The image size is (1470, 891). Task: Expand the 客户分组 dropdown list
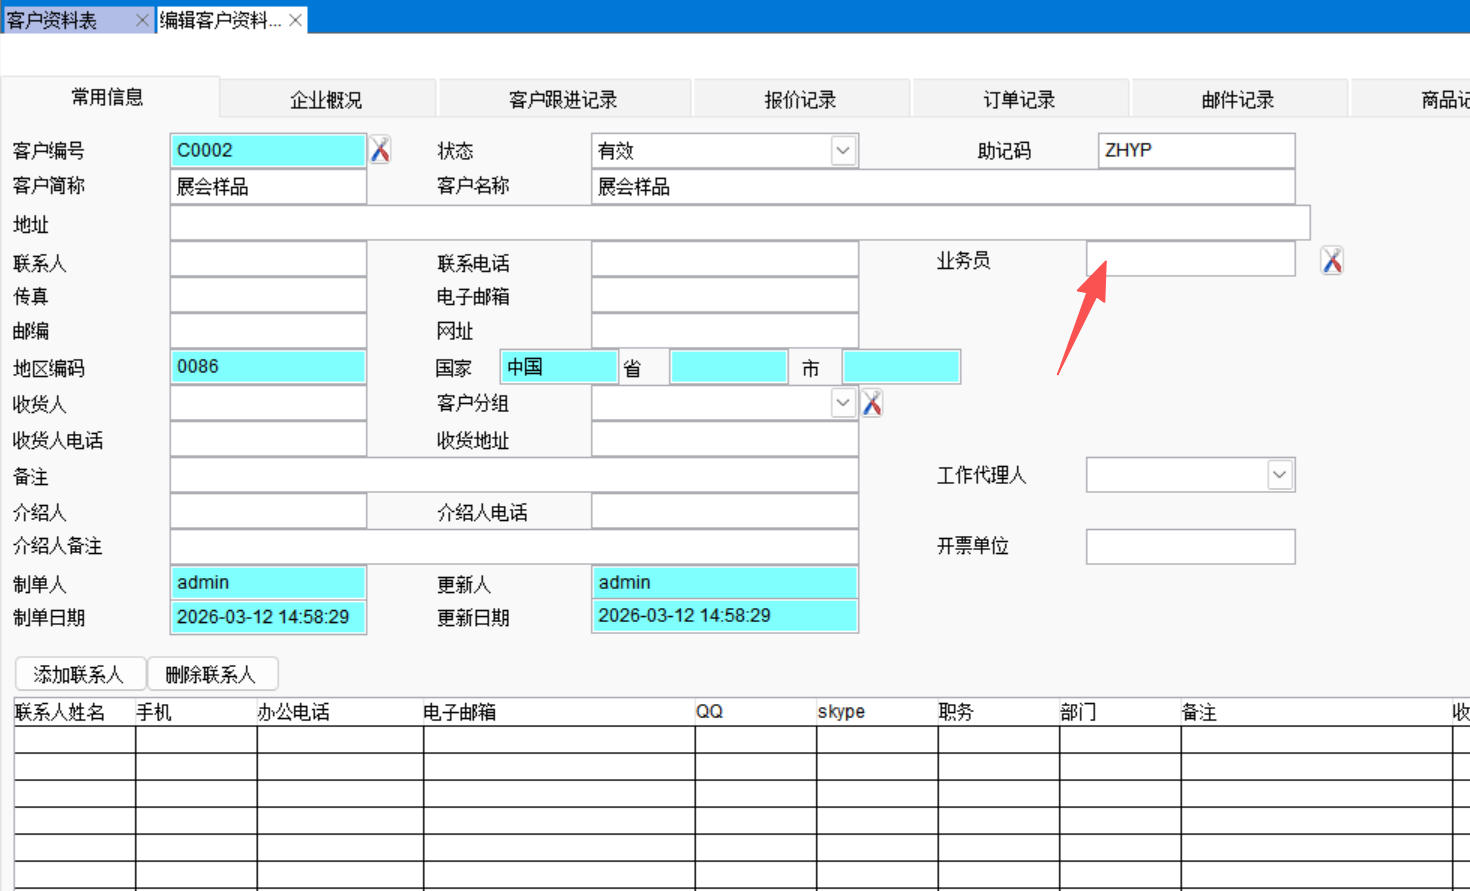point(843,403)
